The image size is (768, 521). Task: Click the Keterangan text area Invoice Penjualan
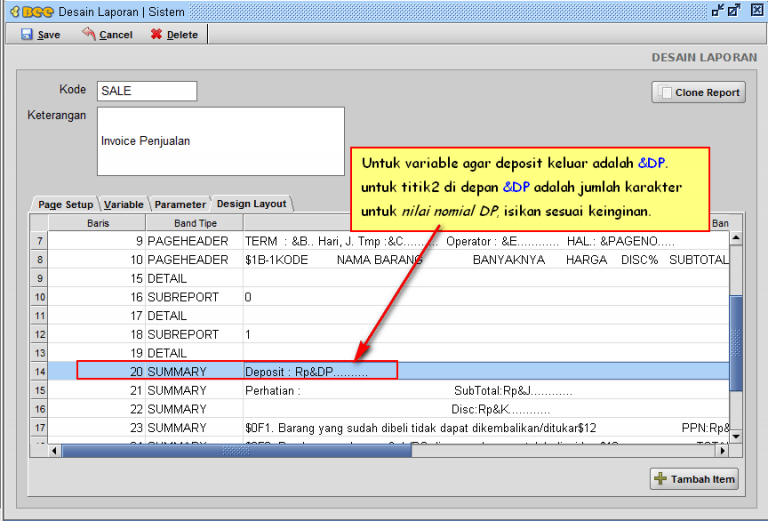pos(221,141)
